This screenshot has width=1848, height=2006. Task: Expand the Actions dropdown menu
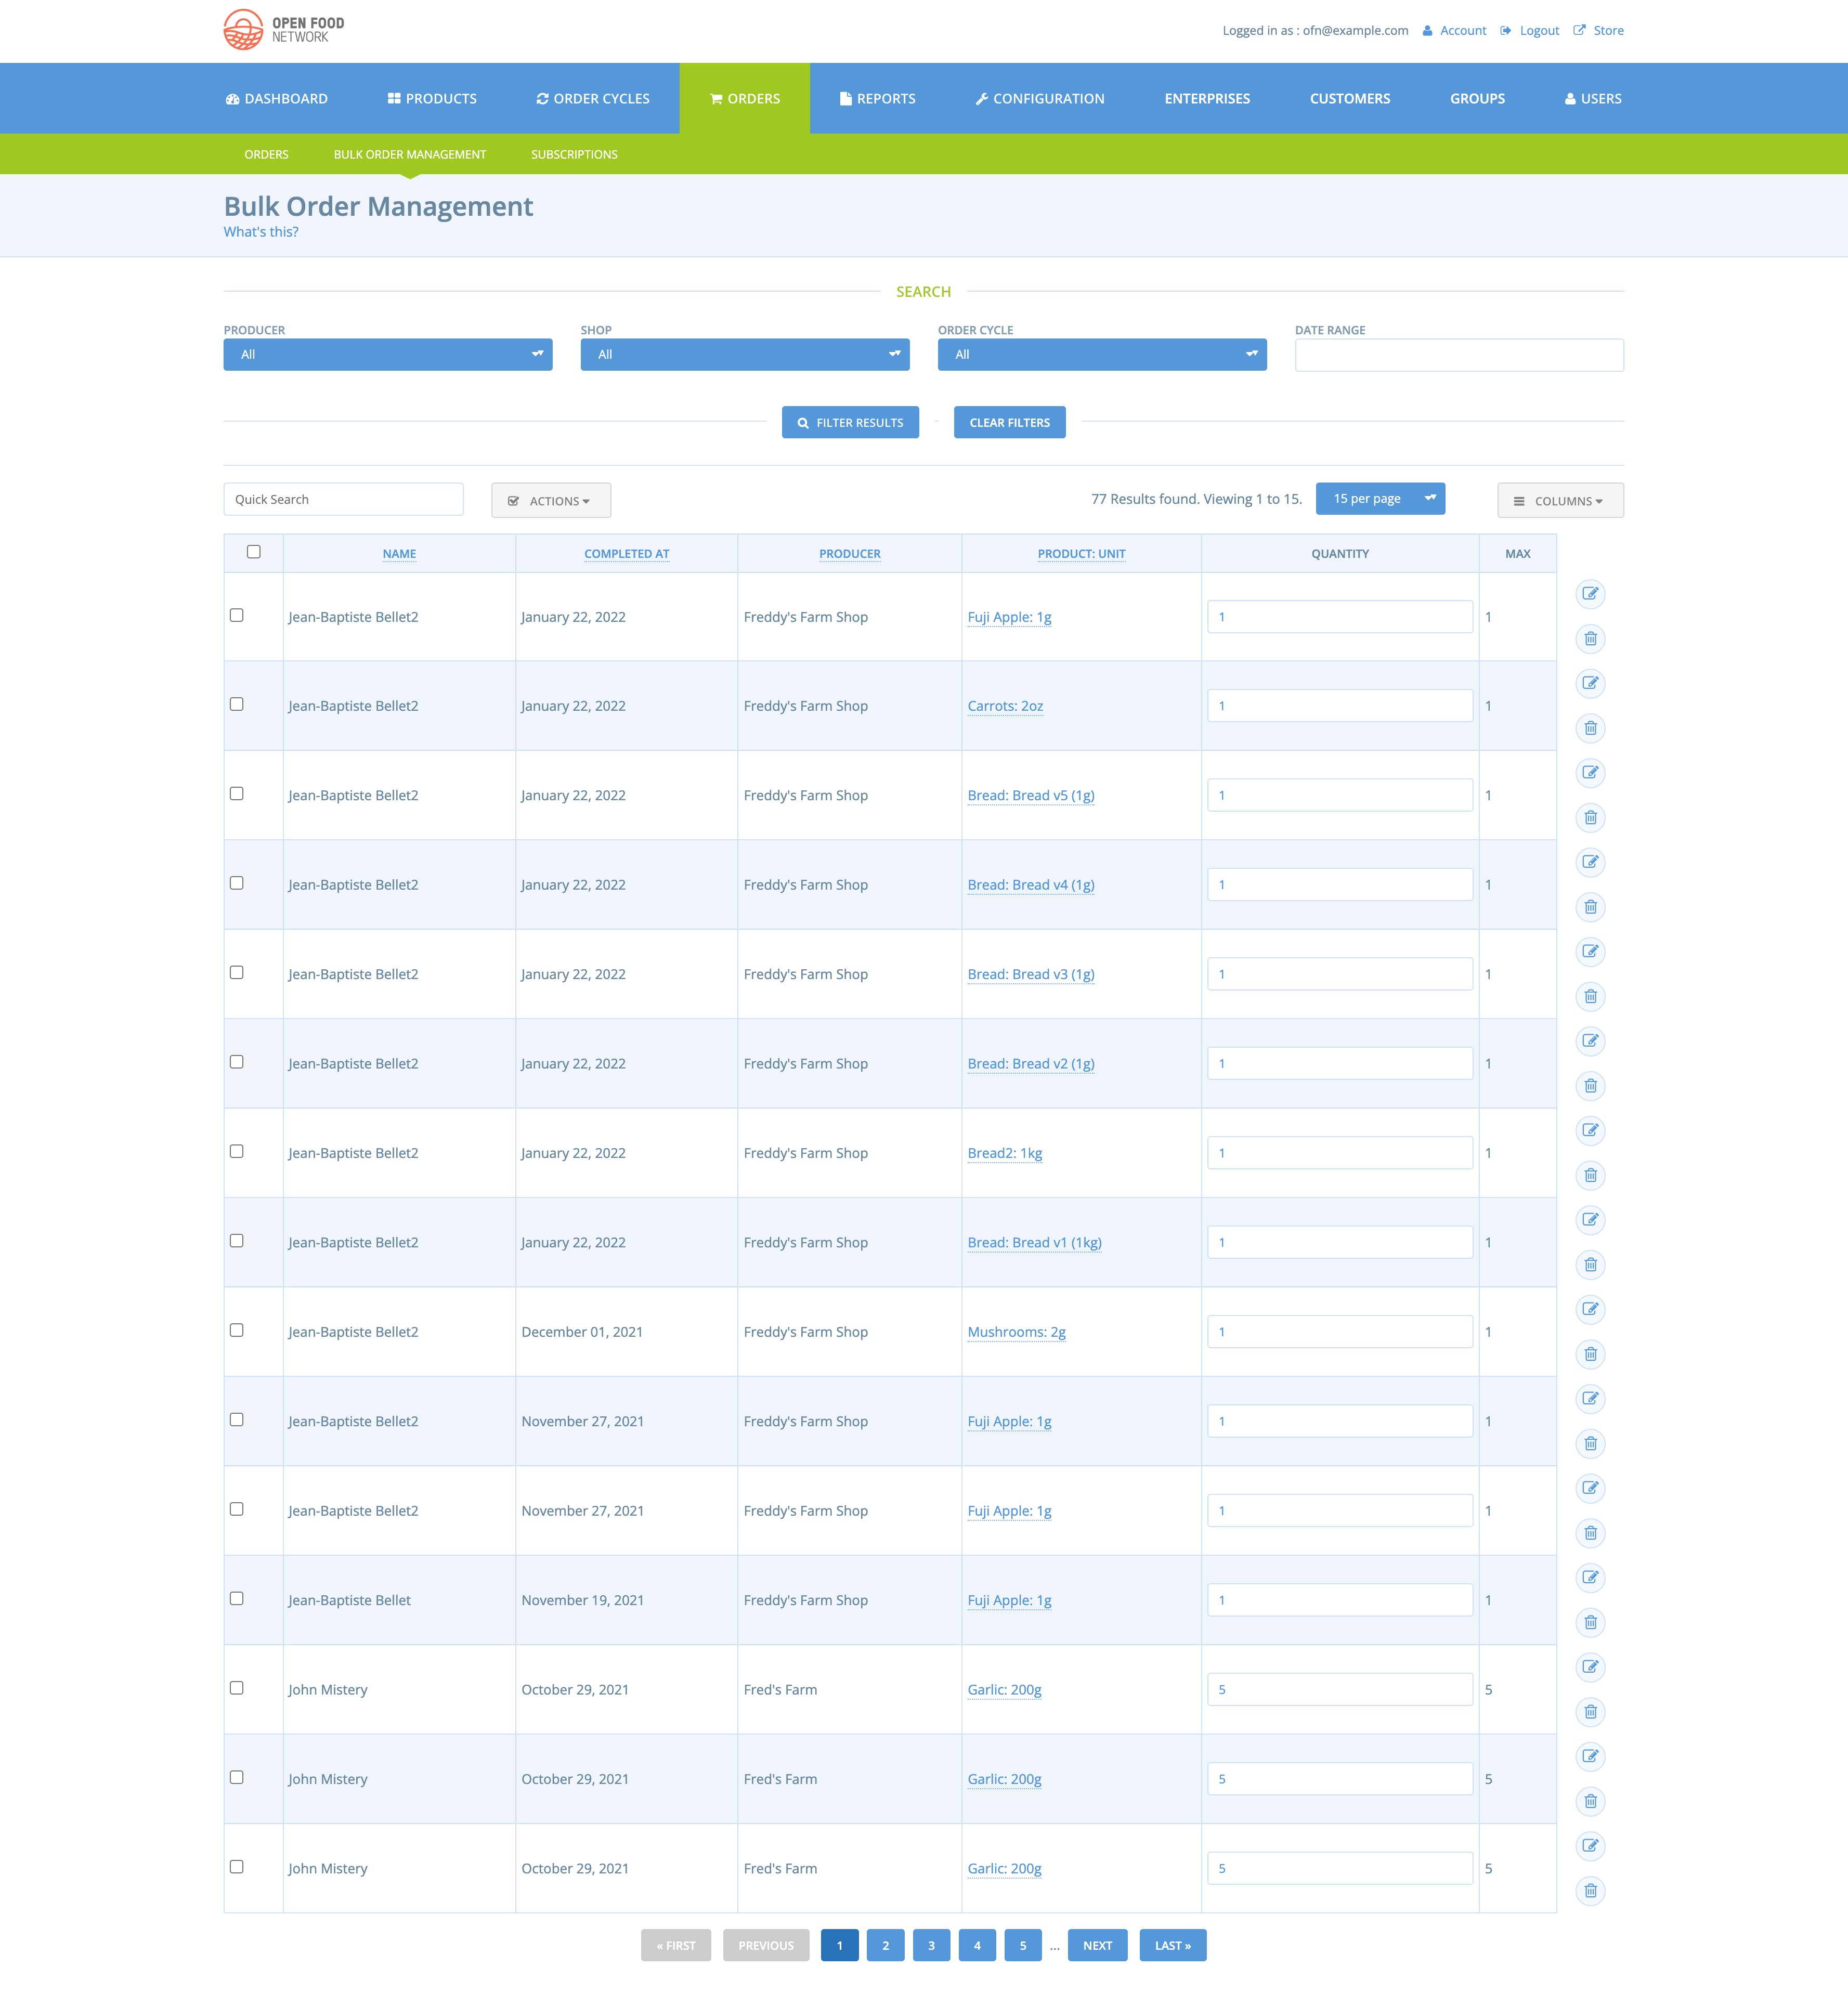pyautogui.click(x=551, y=500)
